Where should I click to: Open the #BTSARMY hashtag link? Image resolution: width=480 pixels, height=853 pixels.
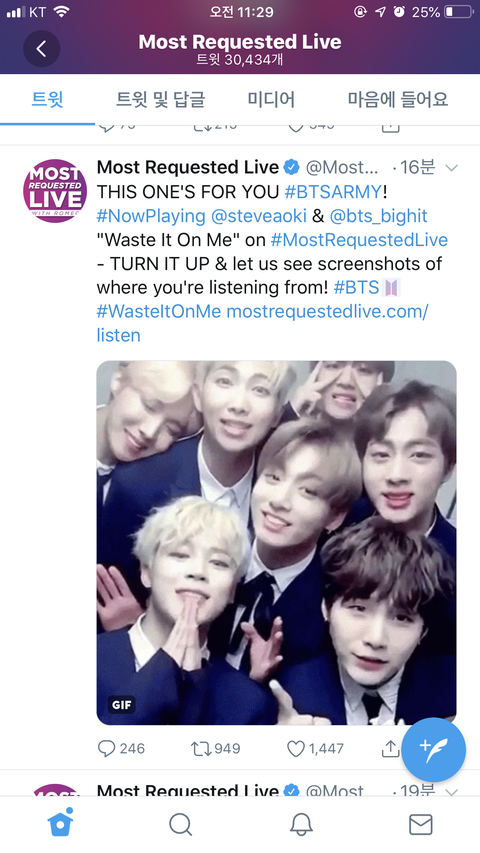point(335,191)
